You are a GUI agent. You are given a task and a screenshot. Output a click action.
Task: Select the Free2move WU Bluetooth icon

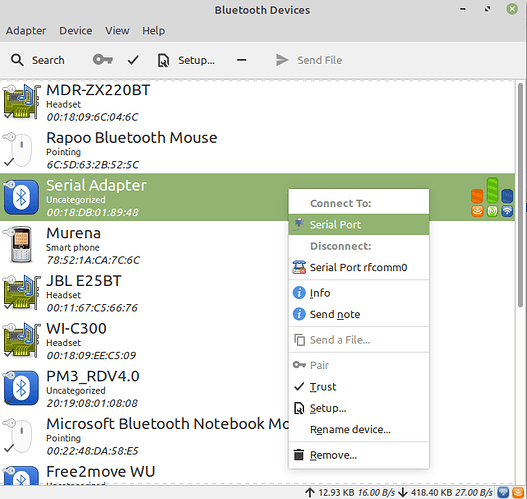pyautogui.click(x=21, y=475)
